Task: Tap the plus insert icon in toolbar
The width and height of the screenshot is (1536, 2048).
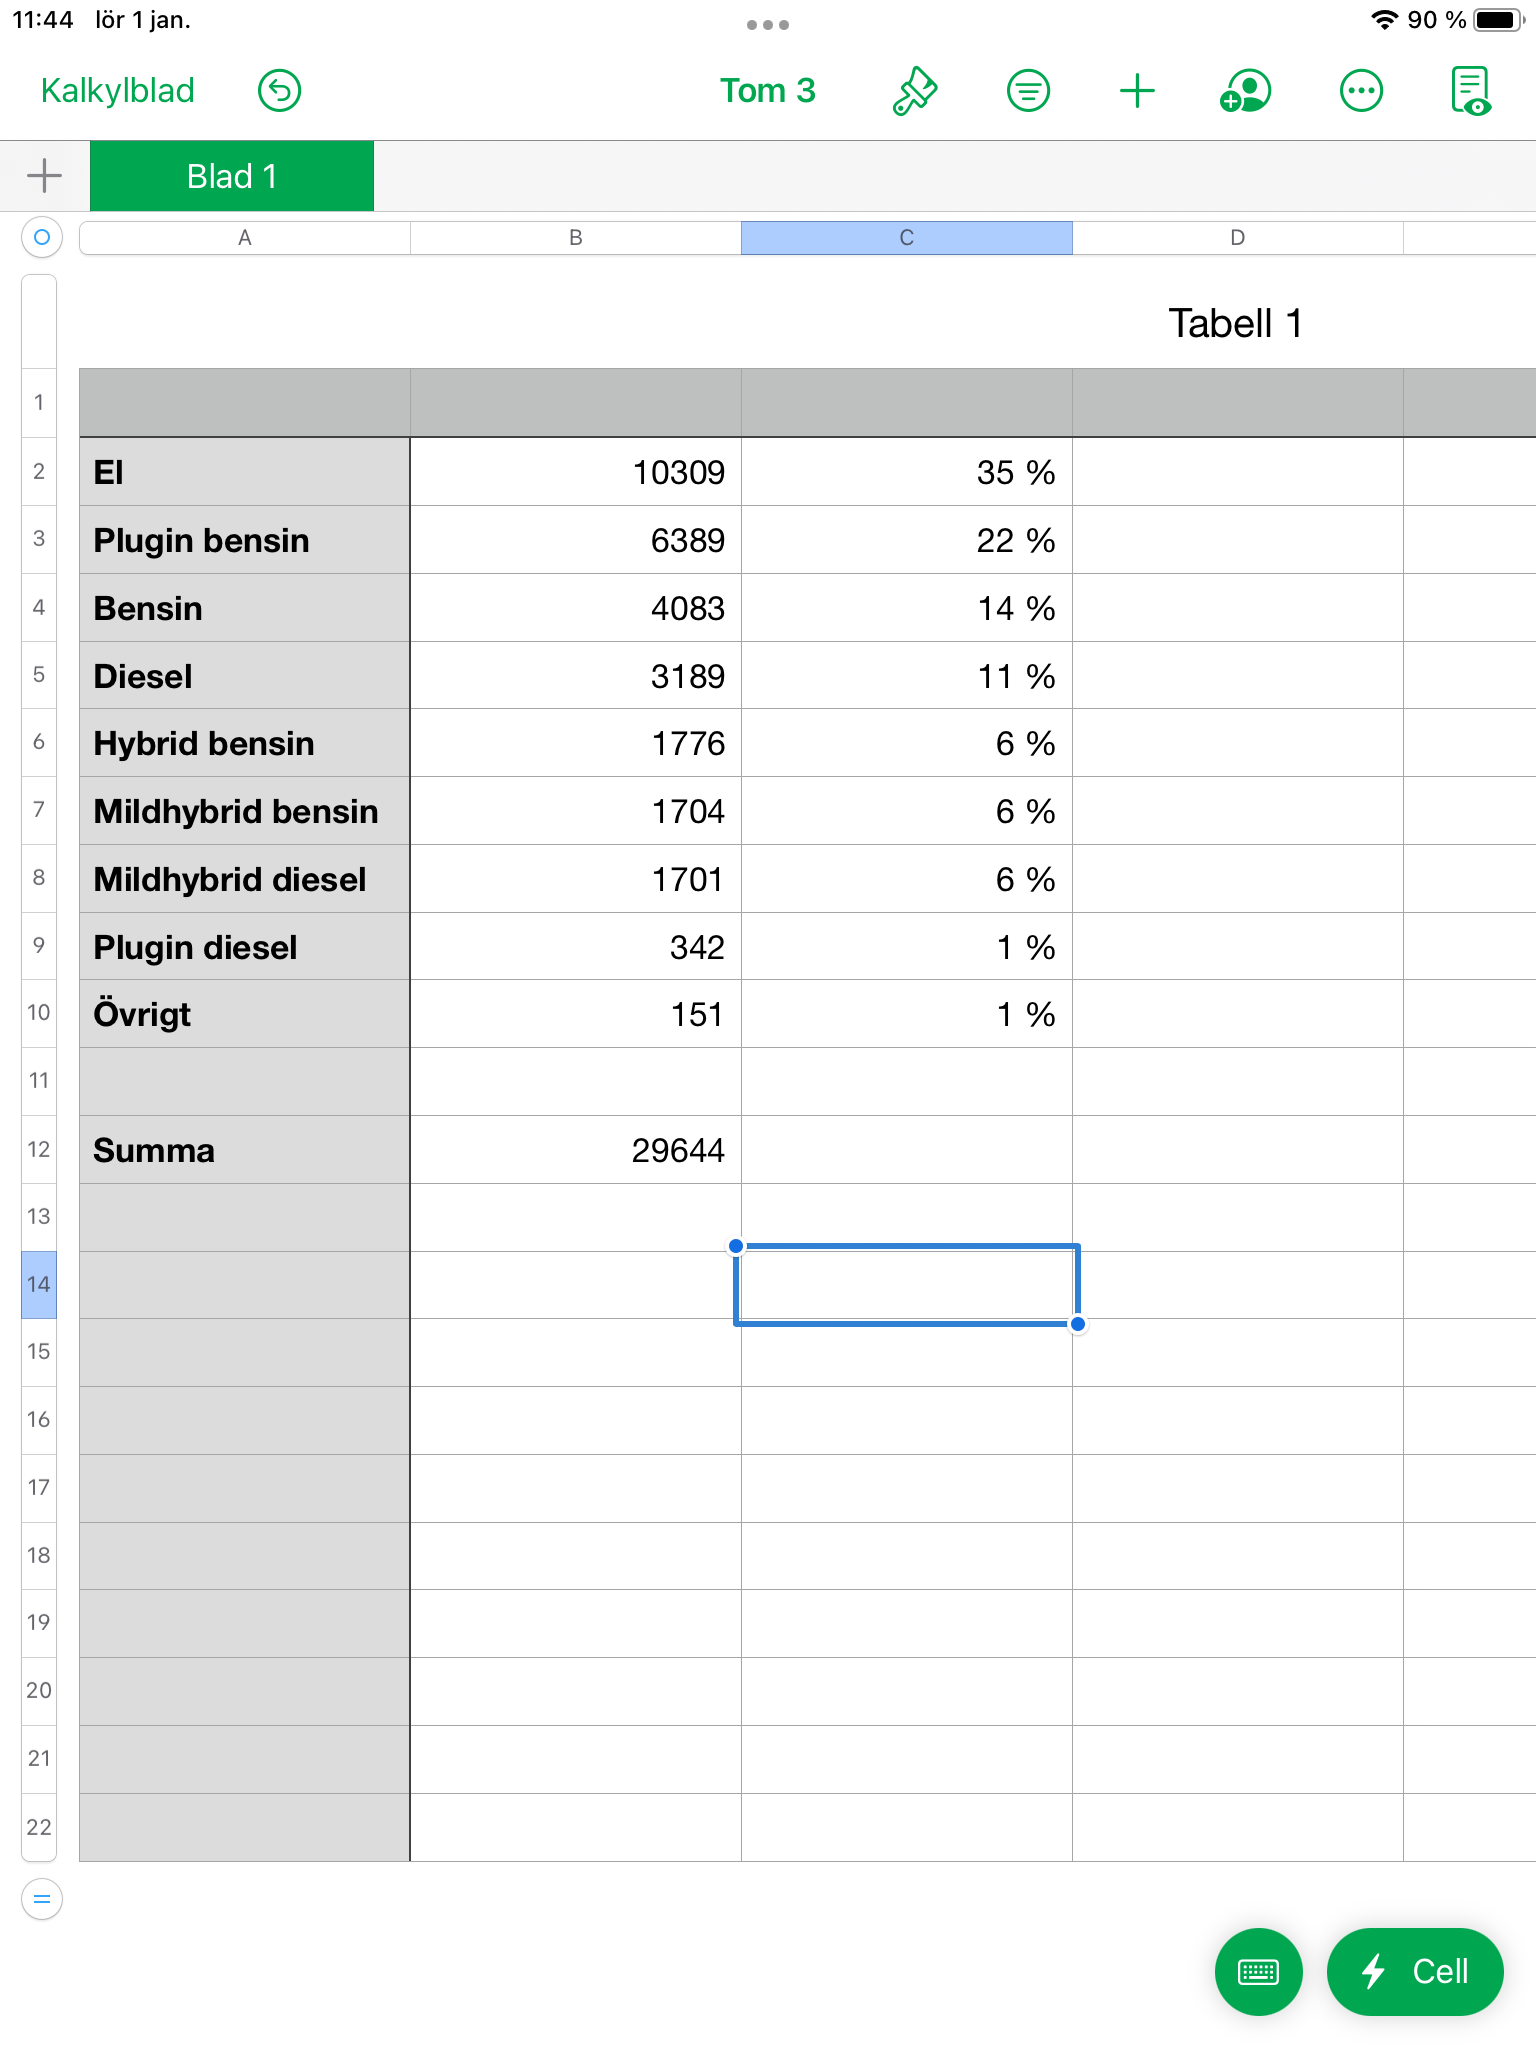Action: click(x=1137, y=91)
